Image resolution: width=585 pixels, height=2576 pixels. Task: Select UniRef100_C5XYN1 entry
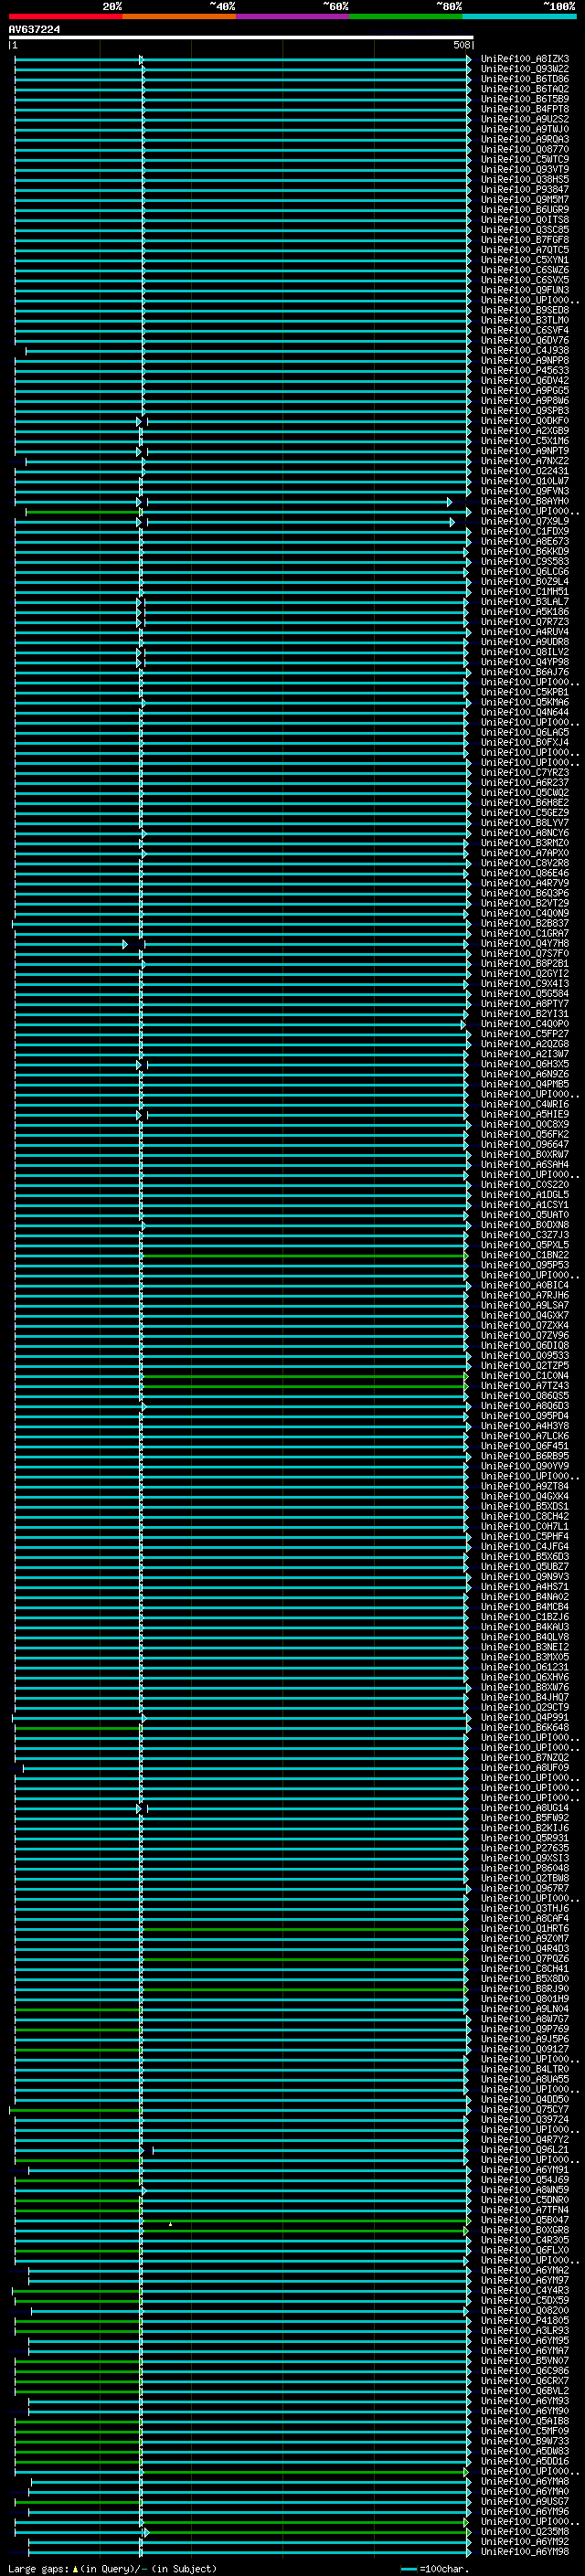click(x=525, y=260)
